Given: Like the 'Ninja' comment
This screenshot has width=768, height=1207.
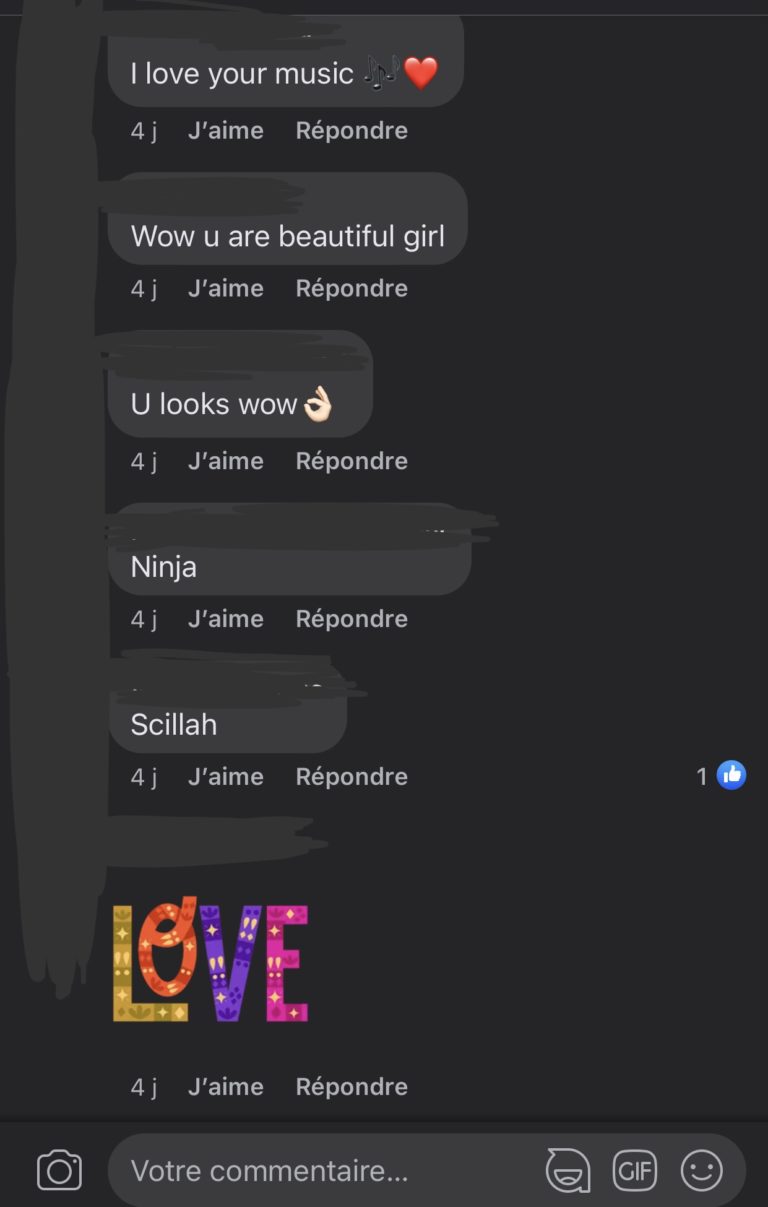Looking at the screenshot, I should pos(226,619).
